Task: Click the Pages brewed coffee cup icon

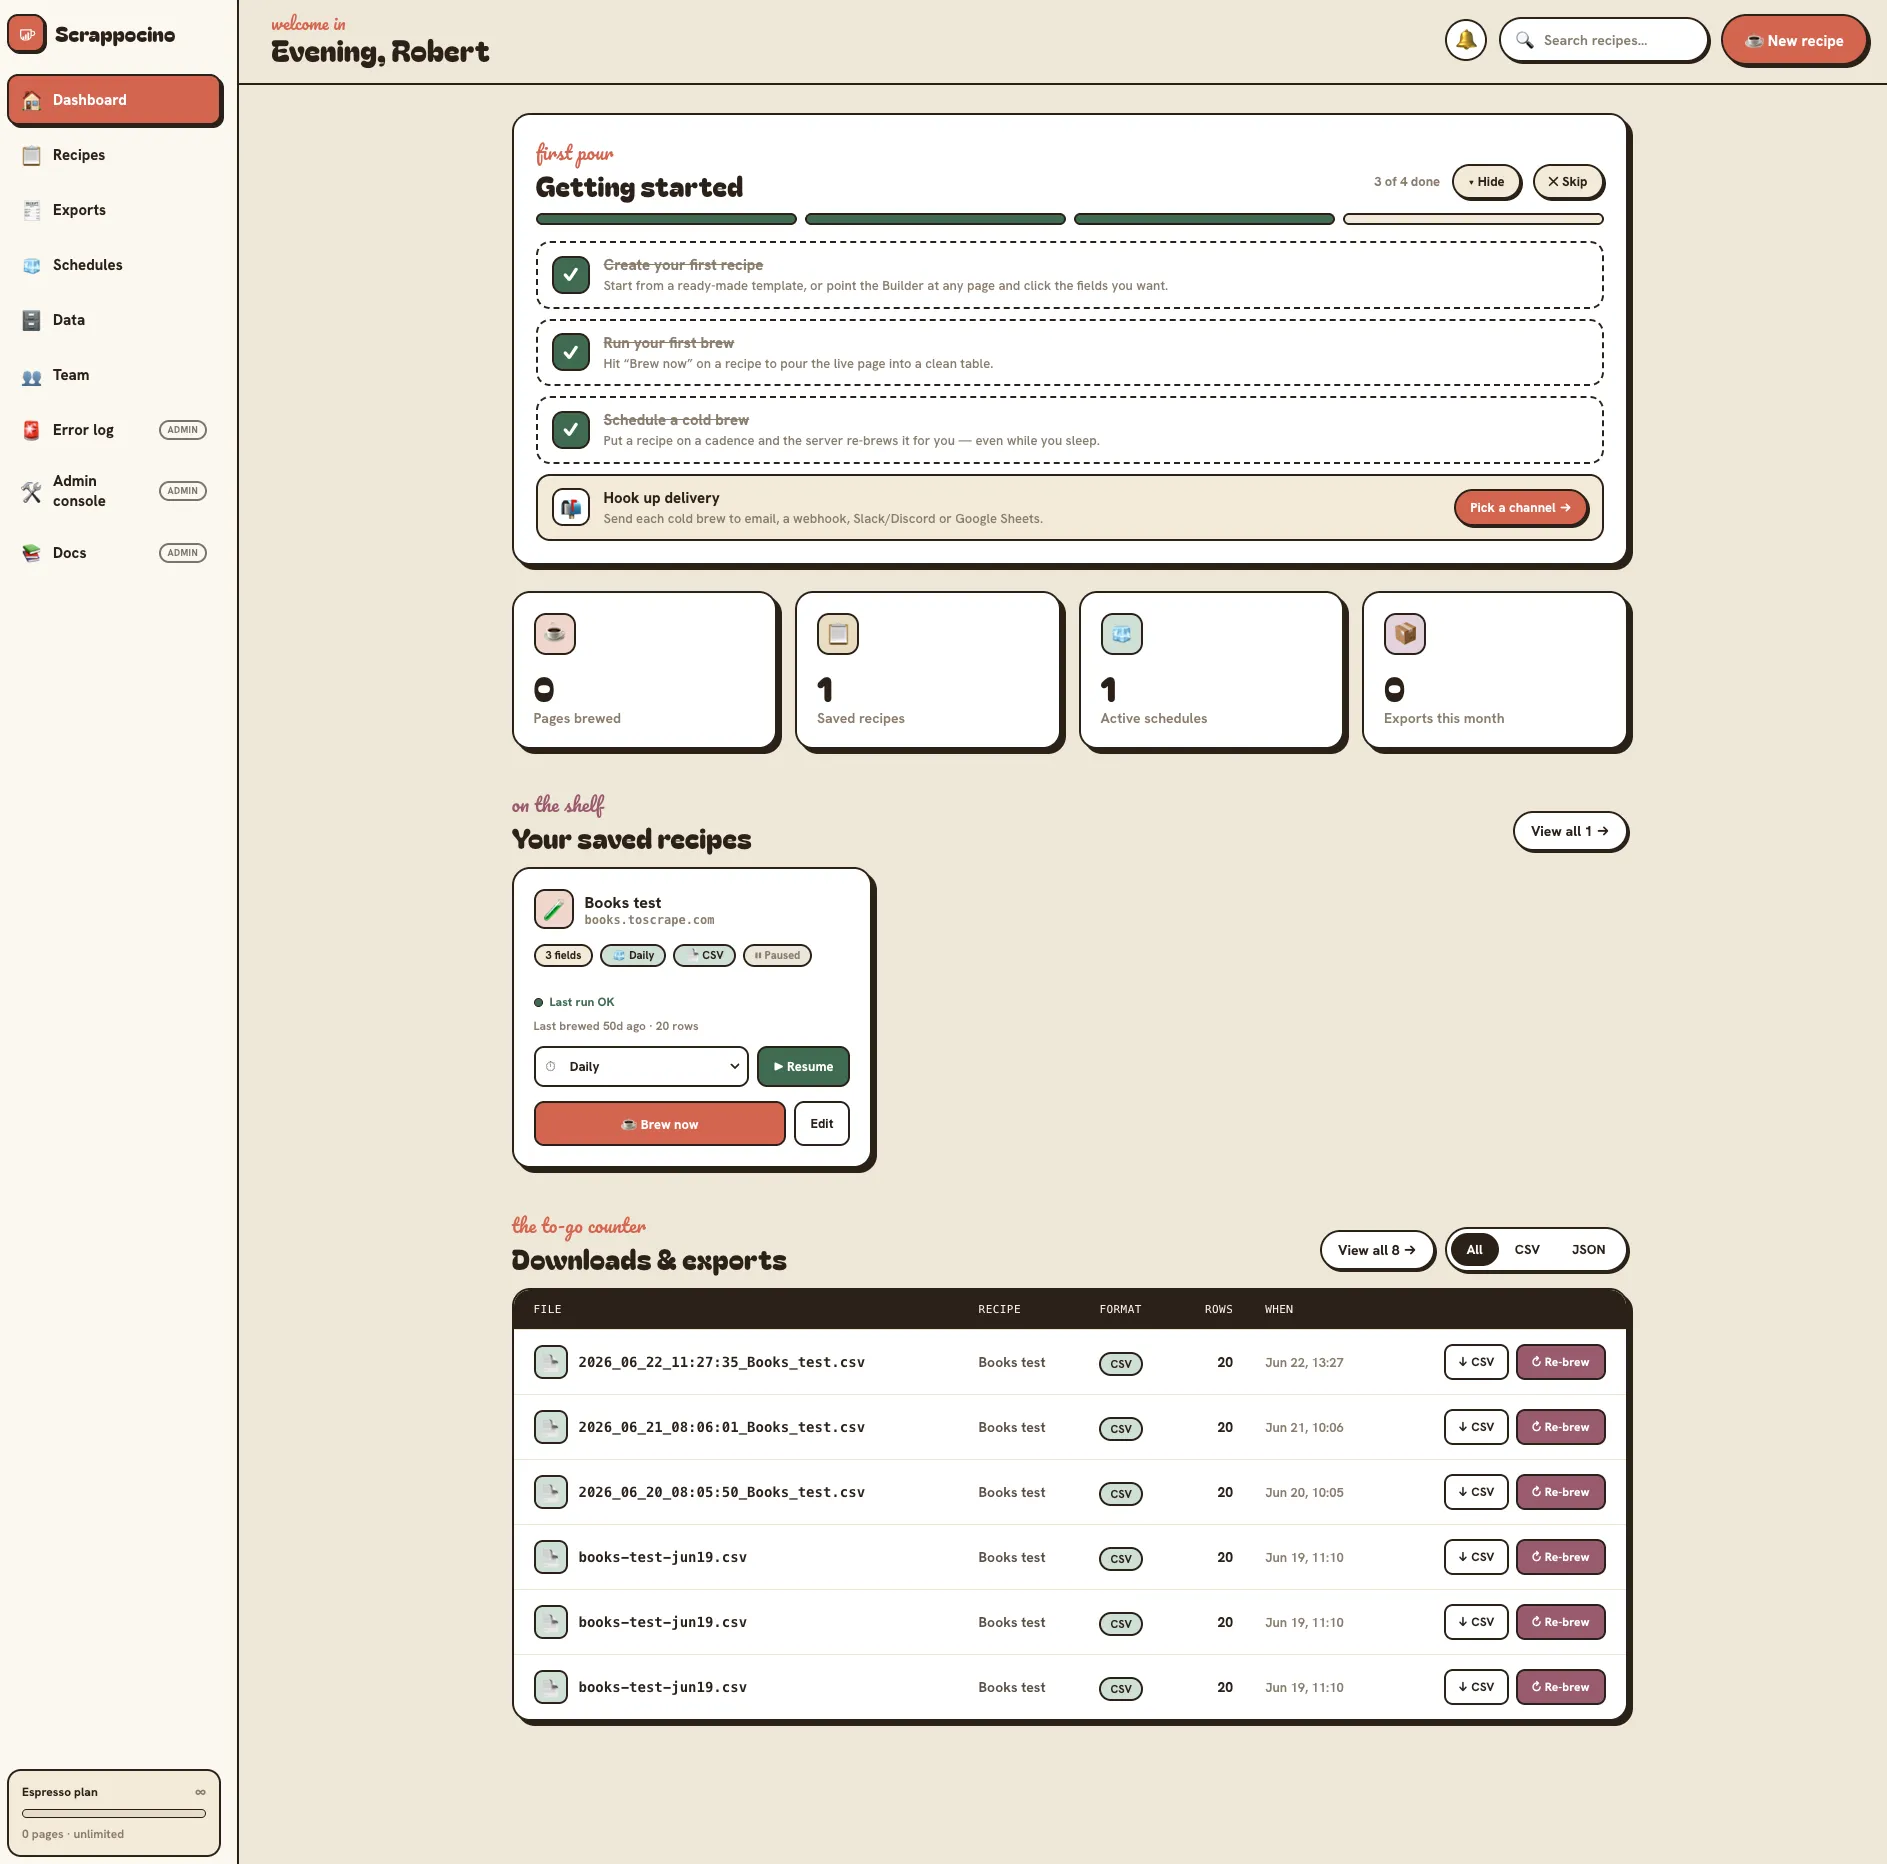Action: coord(555,634)
